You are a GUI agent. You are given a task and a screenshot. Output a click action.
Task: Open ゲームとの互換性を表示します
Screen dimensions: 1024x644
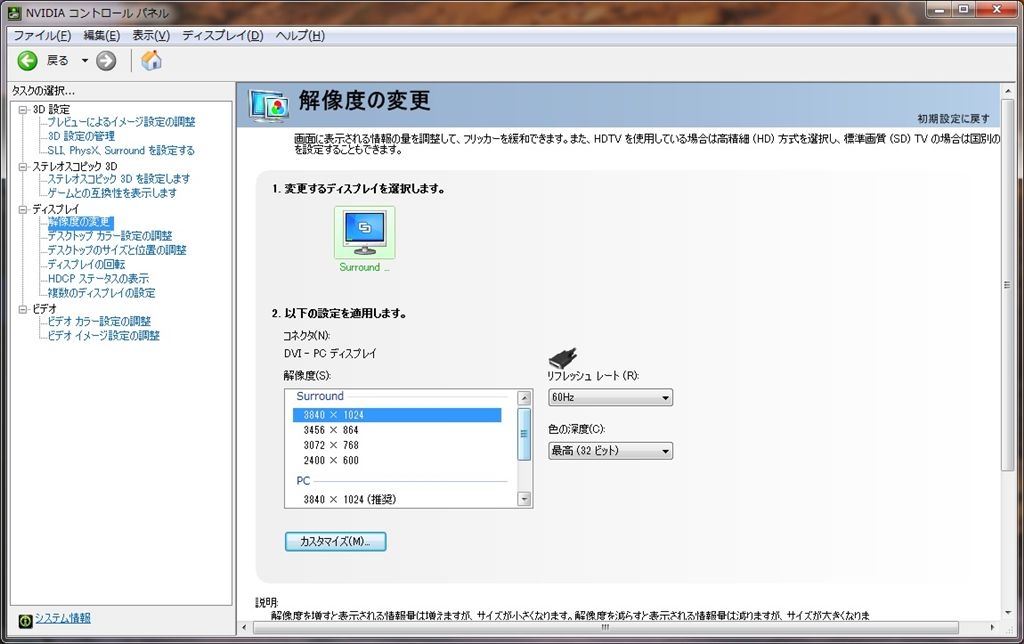[x=112, y=193]
